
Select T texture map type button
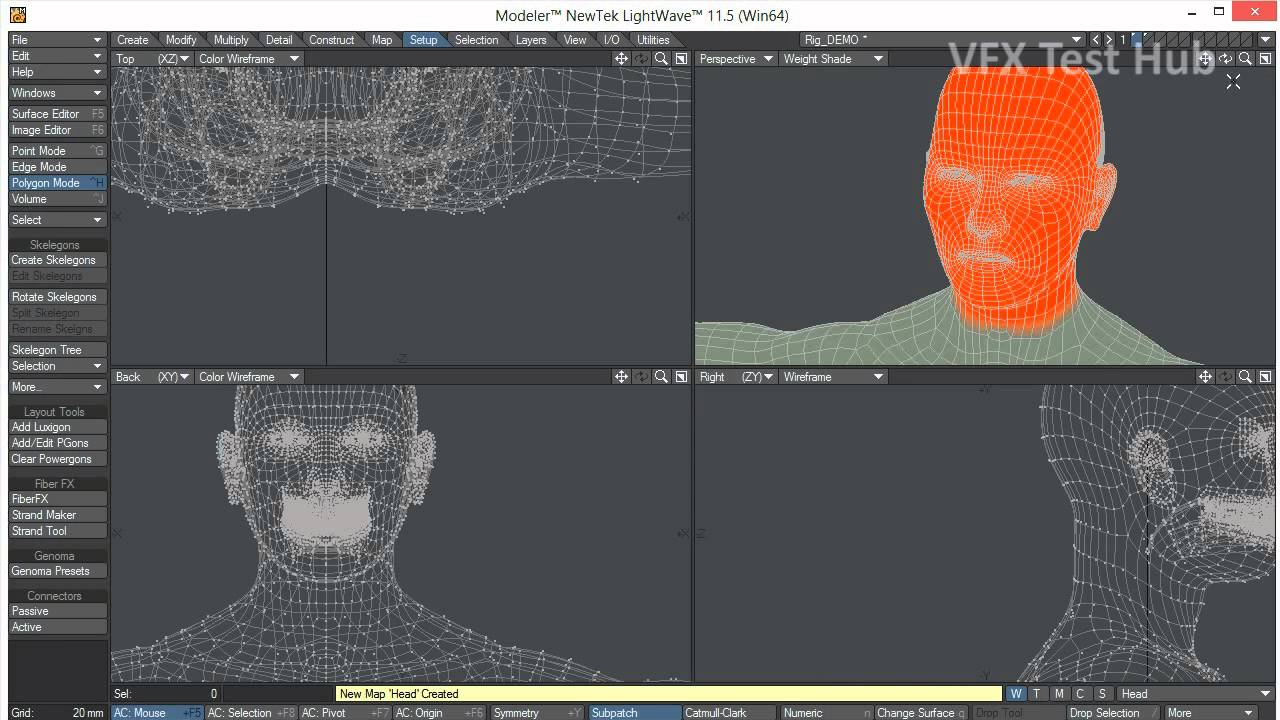[1037, 694]
